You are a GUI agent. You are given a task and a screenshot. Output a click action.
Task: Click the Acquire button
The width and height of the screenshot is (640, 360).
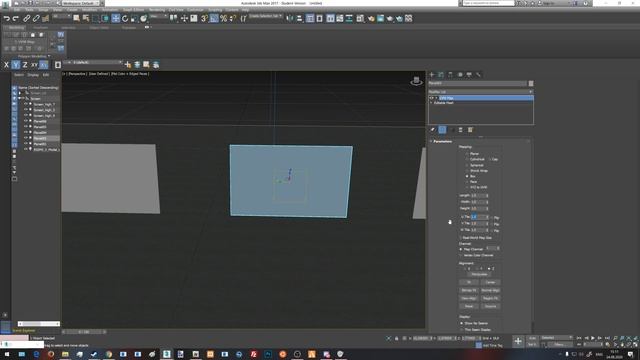490,306
